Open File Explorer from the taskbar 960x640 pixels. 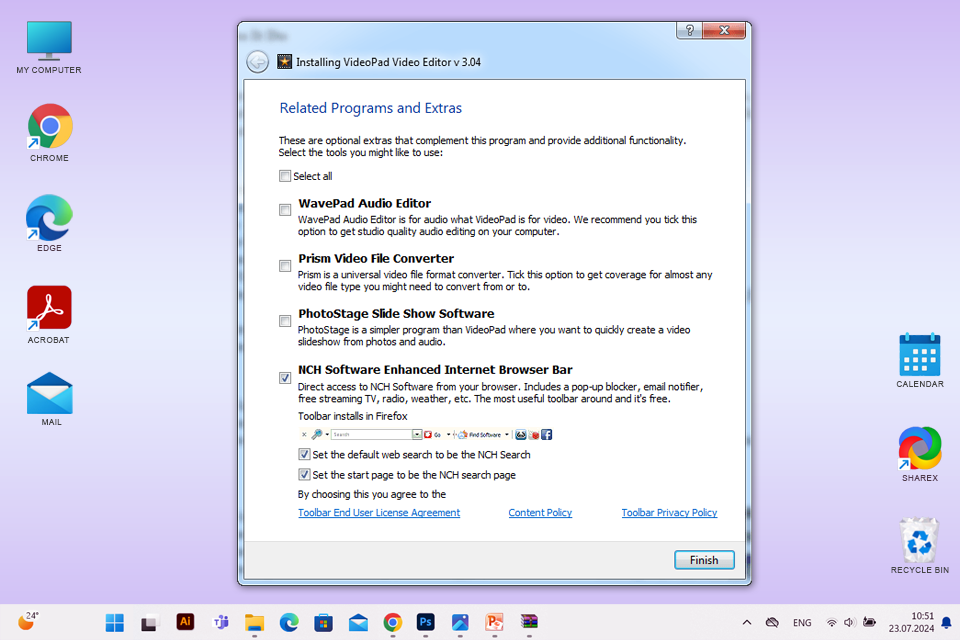coord(254,623)
